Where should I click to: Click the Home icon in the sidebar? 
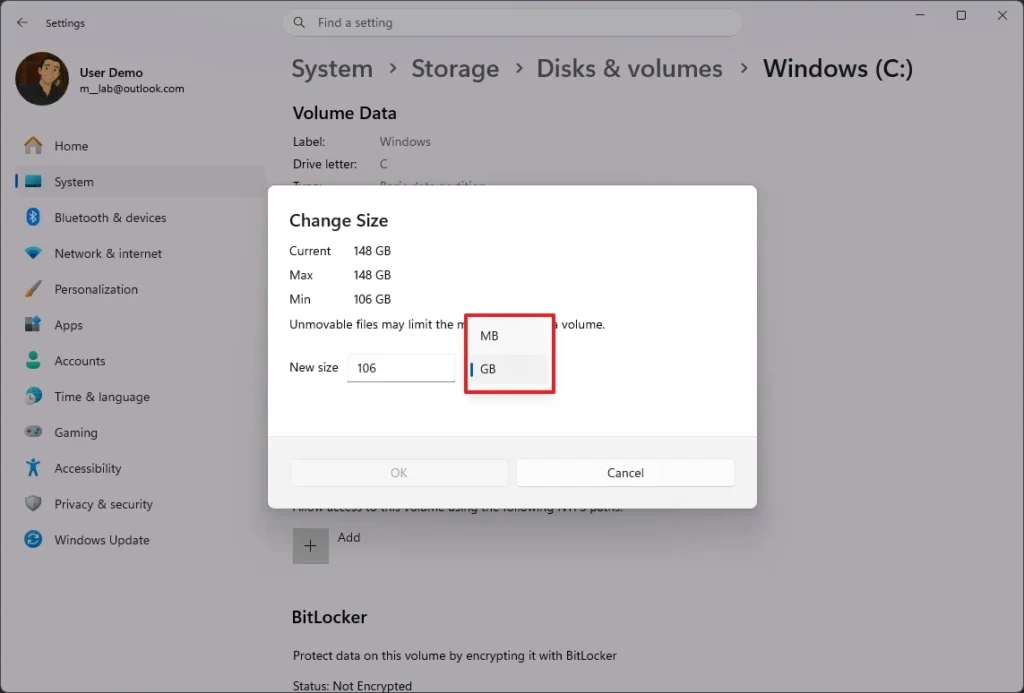33,145
